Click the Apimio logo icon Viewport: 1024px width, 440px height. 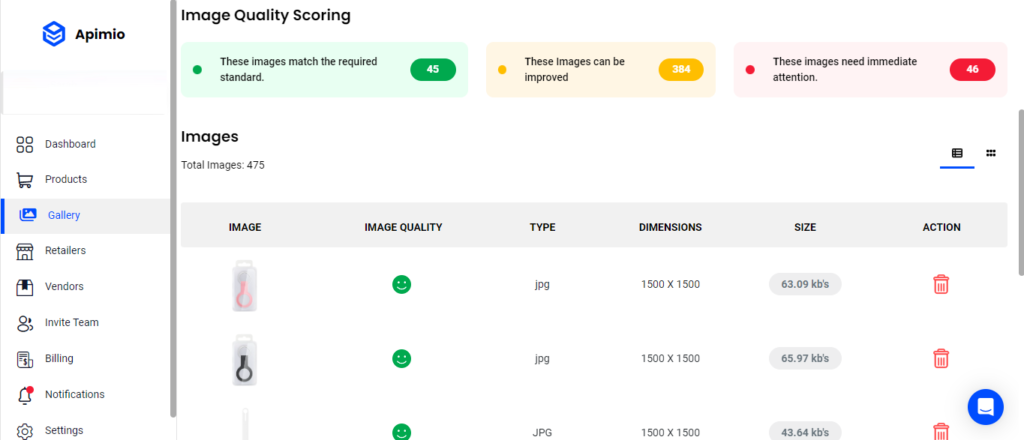point(53,34)
